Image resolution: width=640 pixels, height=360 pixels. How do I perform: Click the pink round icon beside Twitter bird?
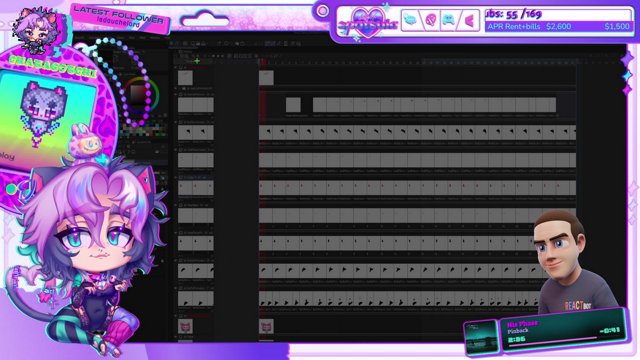tap(431, 20)
